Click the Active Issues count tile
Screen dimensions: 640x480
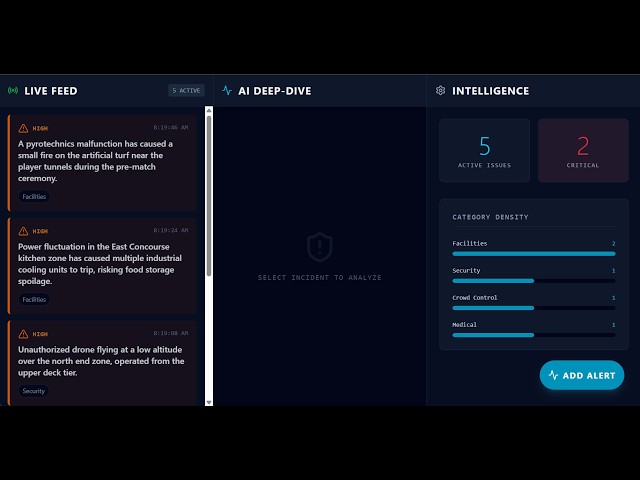(484, 150)
